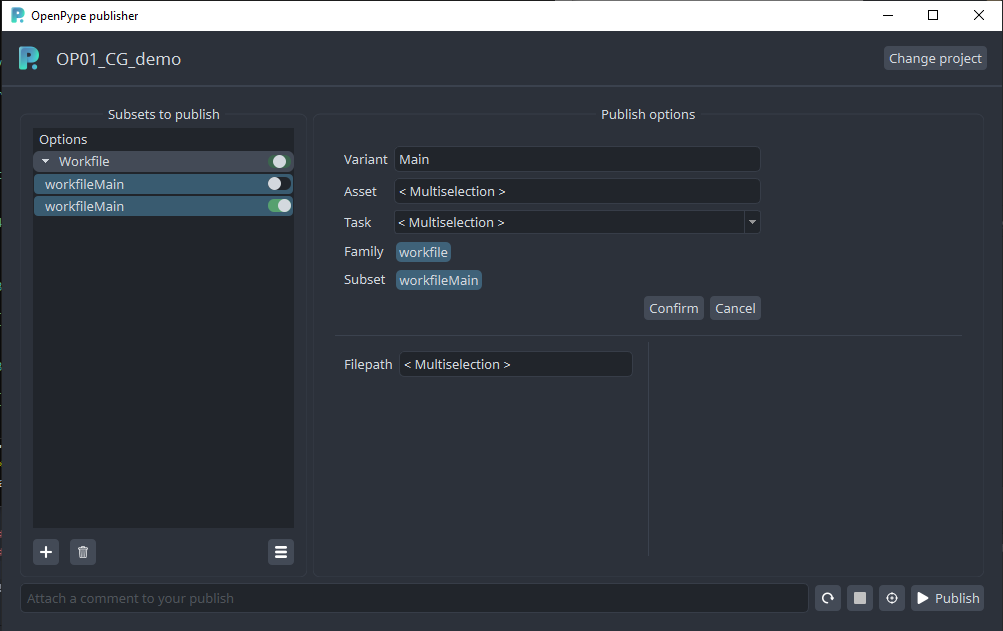Viewport: 1003px width, 631px height.
Task: Open the Change project dialog
Action: click(x=934, y=58)
